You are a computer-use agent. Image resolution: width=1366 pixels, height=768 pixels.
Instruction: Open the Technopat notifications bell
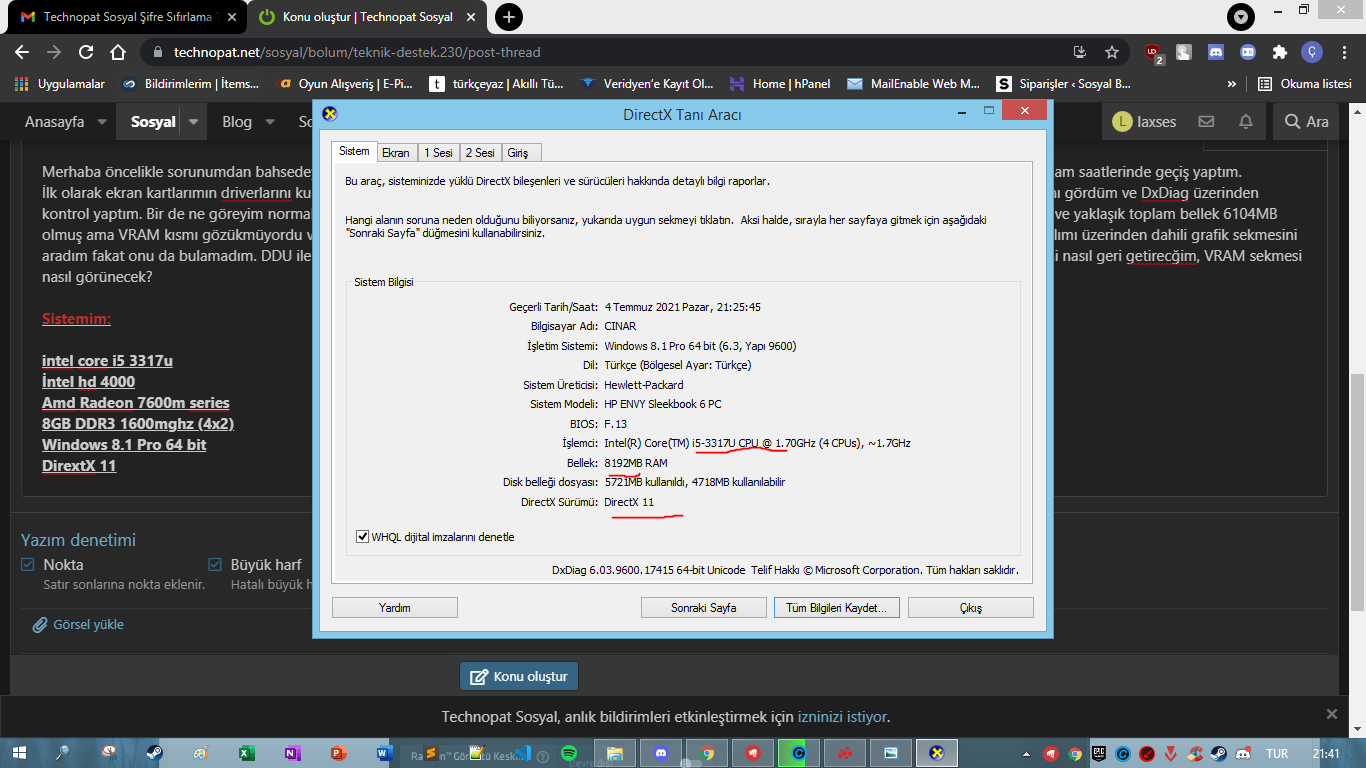coord(1246,122)
